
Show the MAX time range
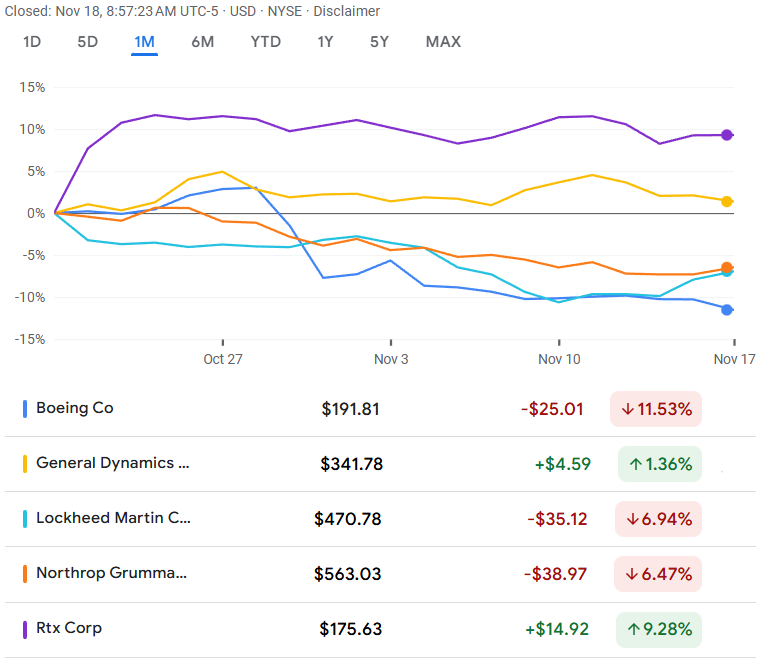point(443,42)
